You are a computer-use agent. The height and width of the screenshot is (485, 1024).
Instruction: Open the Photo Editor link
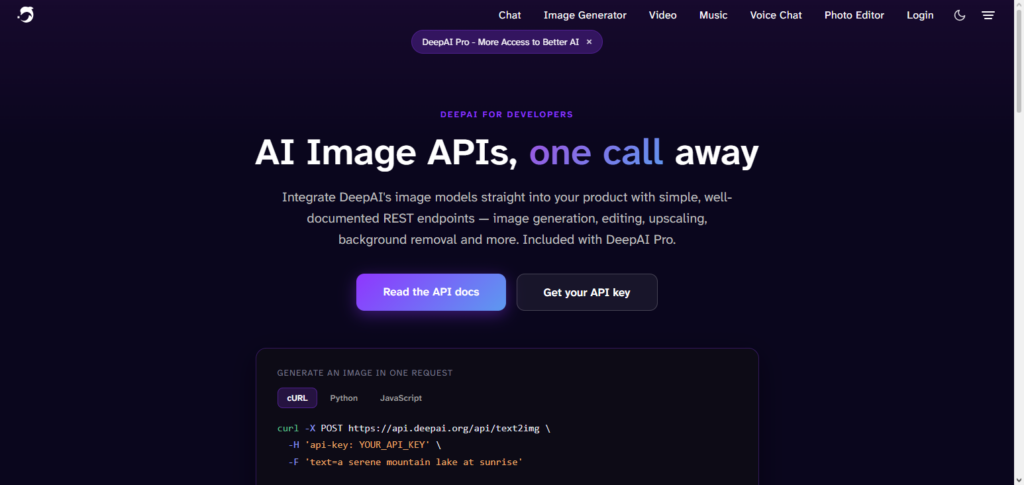854,15
